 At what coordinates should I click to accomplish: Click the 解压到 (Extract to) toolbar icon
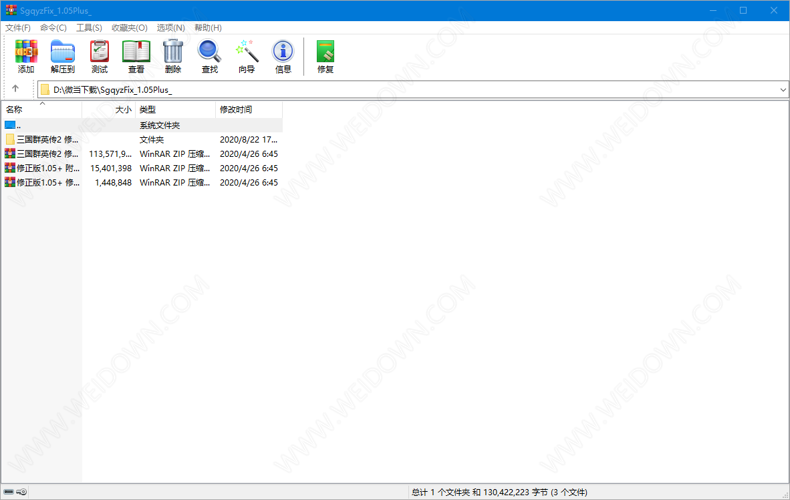coord(63,51)
